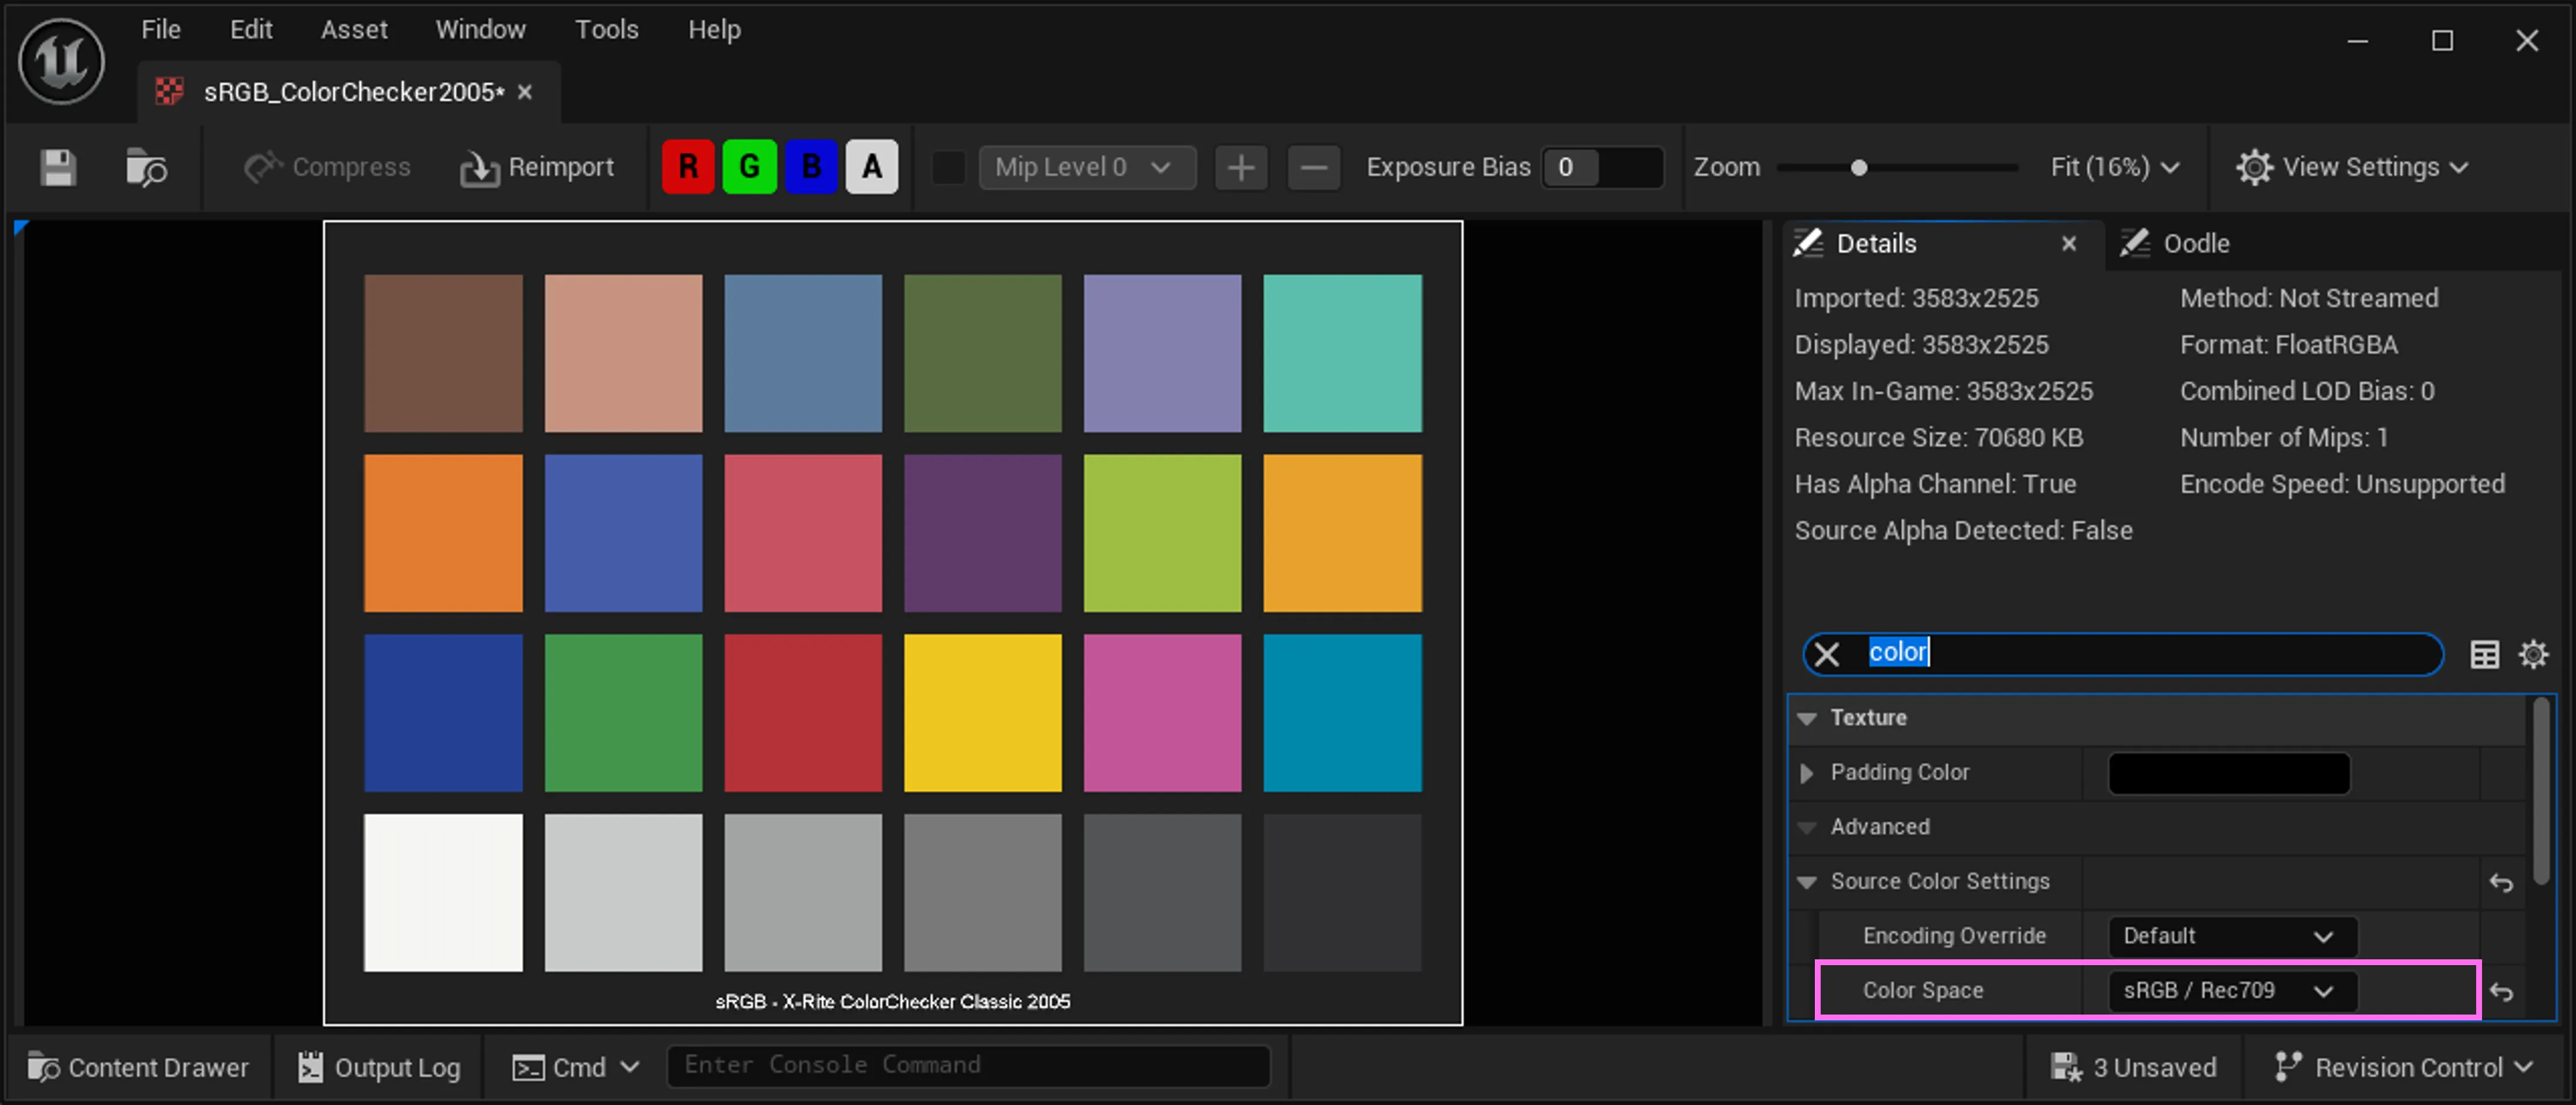The height and width of the screenshot is (1105, 2576).
Task: Open the Tools menu
Action: point(606,29)
